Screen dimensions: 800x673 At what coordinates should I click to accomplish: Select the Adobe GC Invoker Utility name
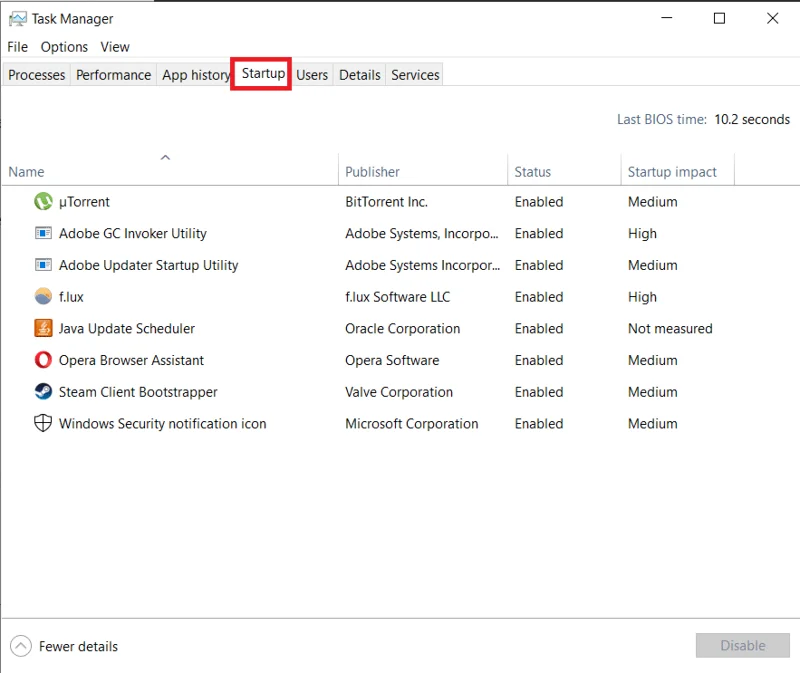(x=133, y=234)
